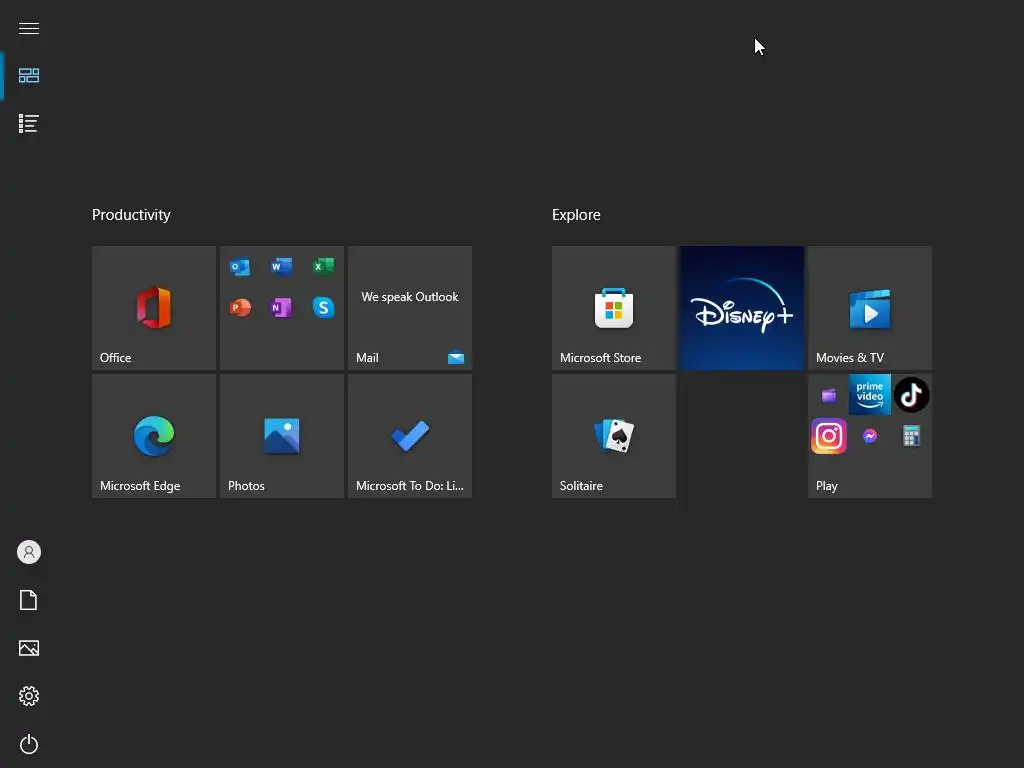Viewport: 1024px width, 768px height.
Task: Switch to Pinned tiles view
Action: click(x=29, y=76)
